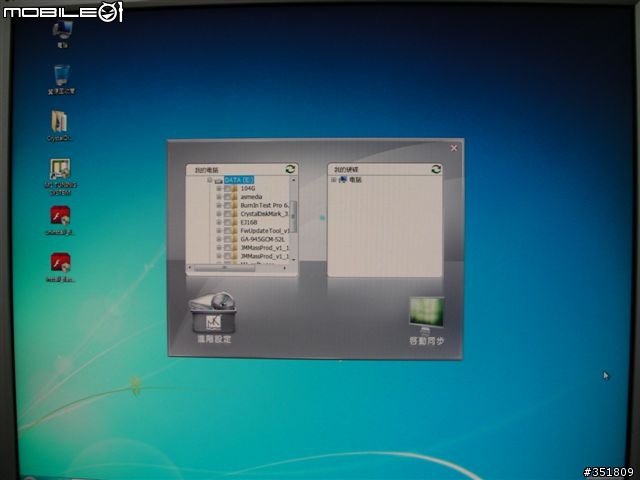Click folder icon beside asmedia

point(235,197)
